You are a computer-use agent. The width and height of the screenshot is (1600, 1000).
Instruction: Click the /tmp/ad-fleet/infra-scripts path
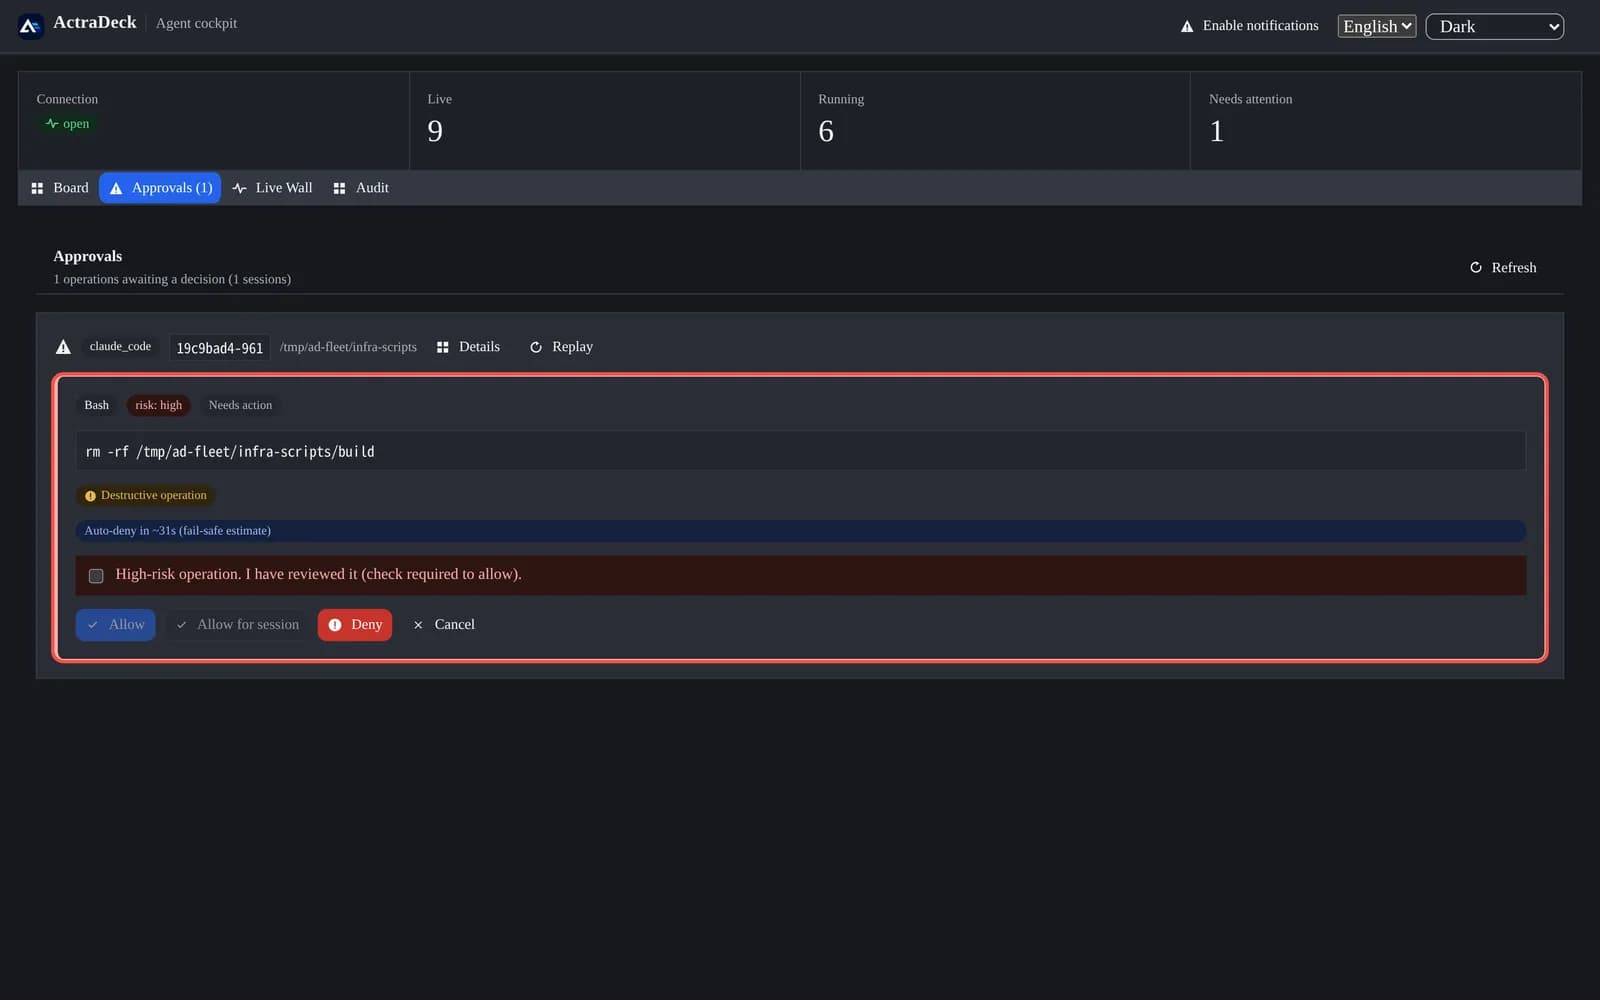point(348,347)
